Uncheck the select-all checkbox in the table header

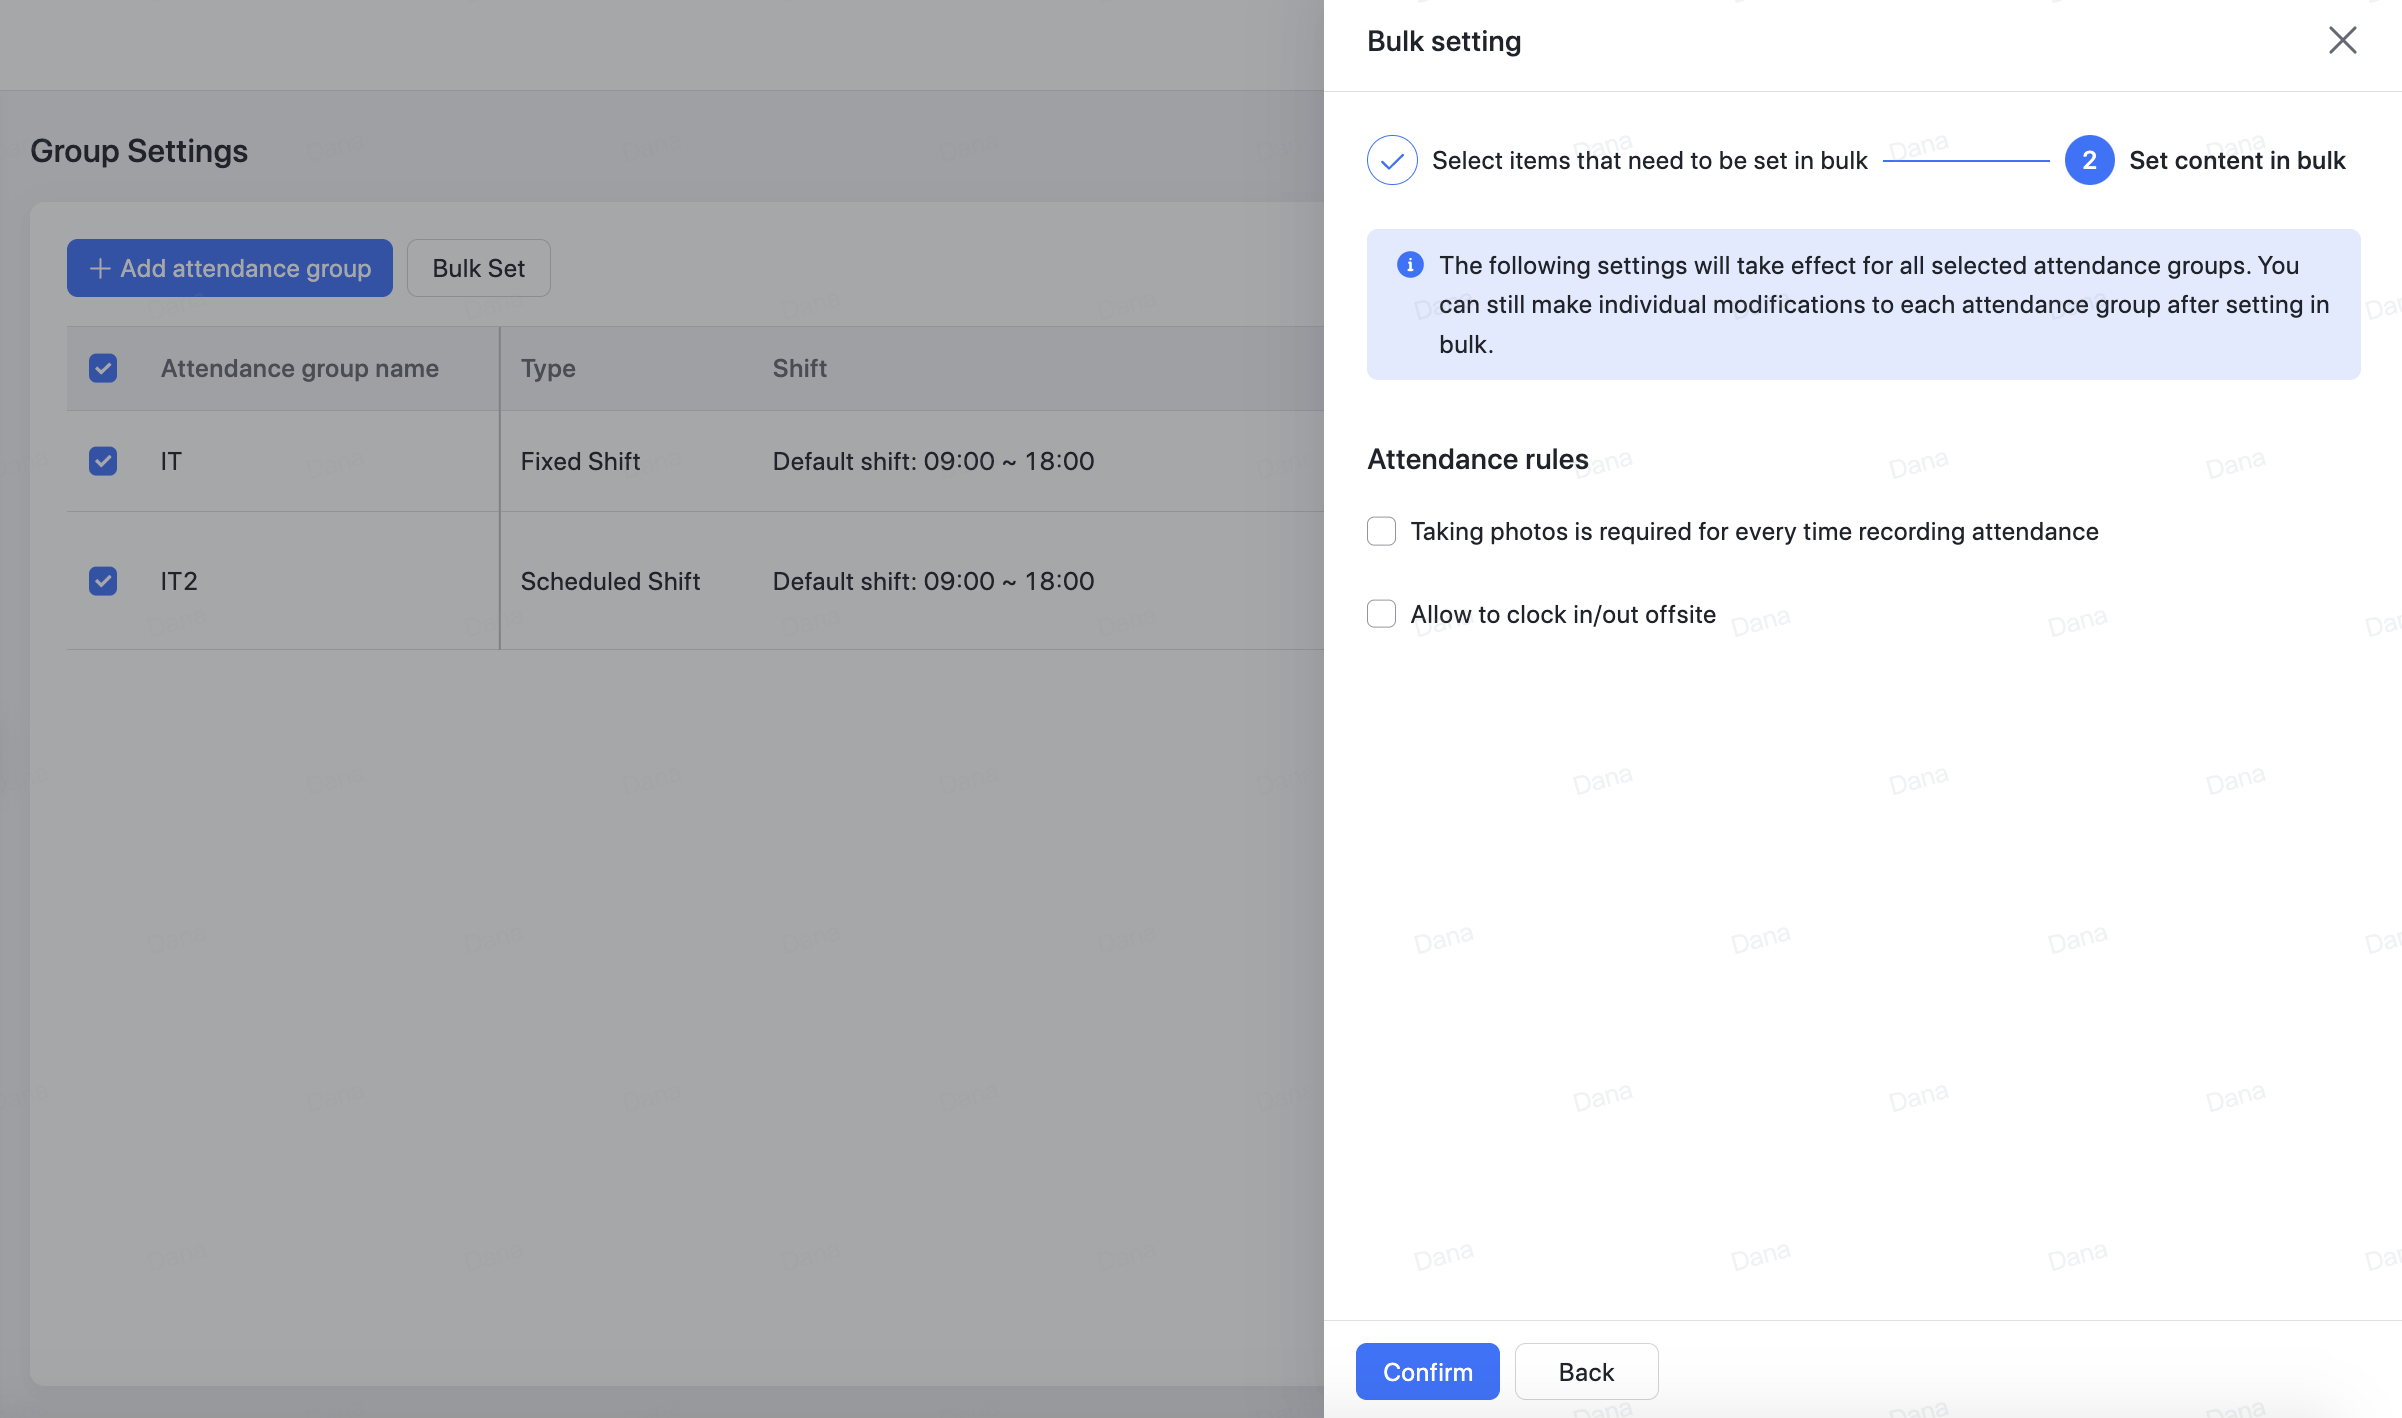pyautogui.click(x=102, y=368)
